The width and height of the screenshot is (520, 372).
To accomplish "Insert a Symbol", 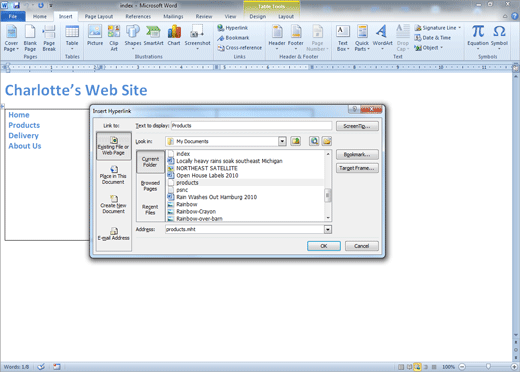I will point(499,37).
